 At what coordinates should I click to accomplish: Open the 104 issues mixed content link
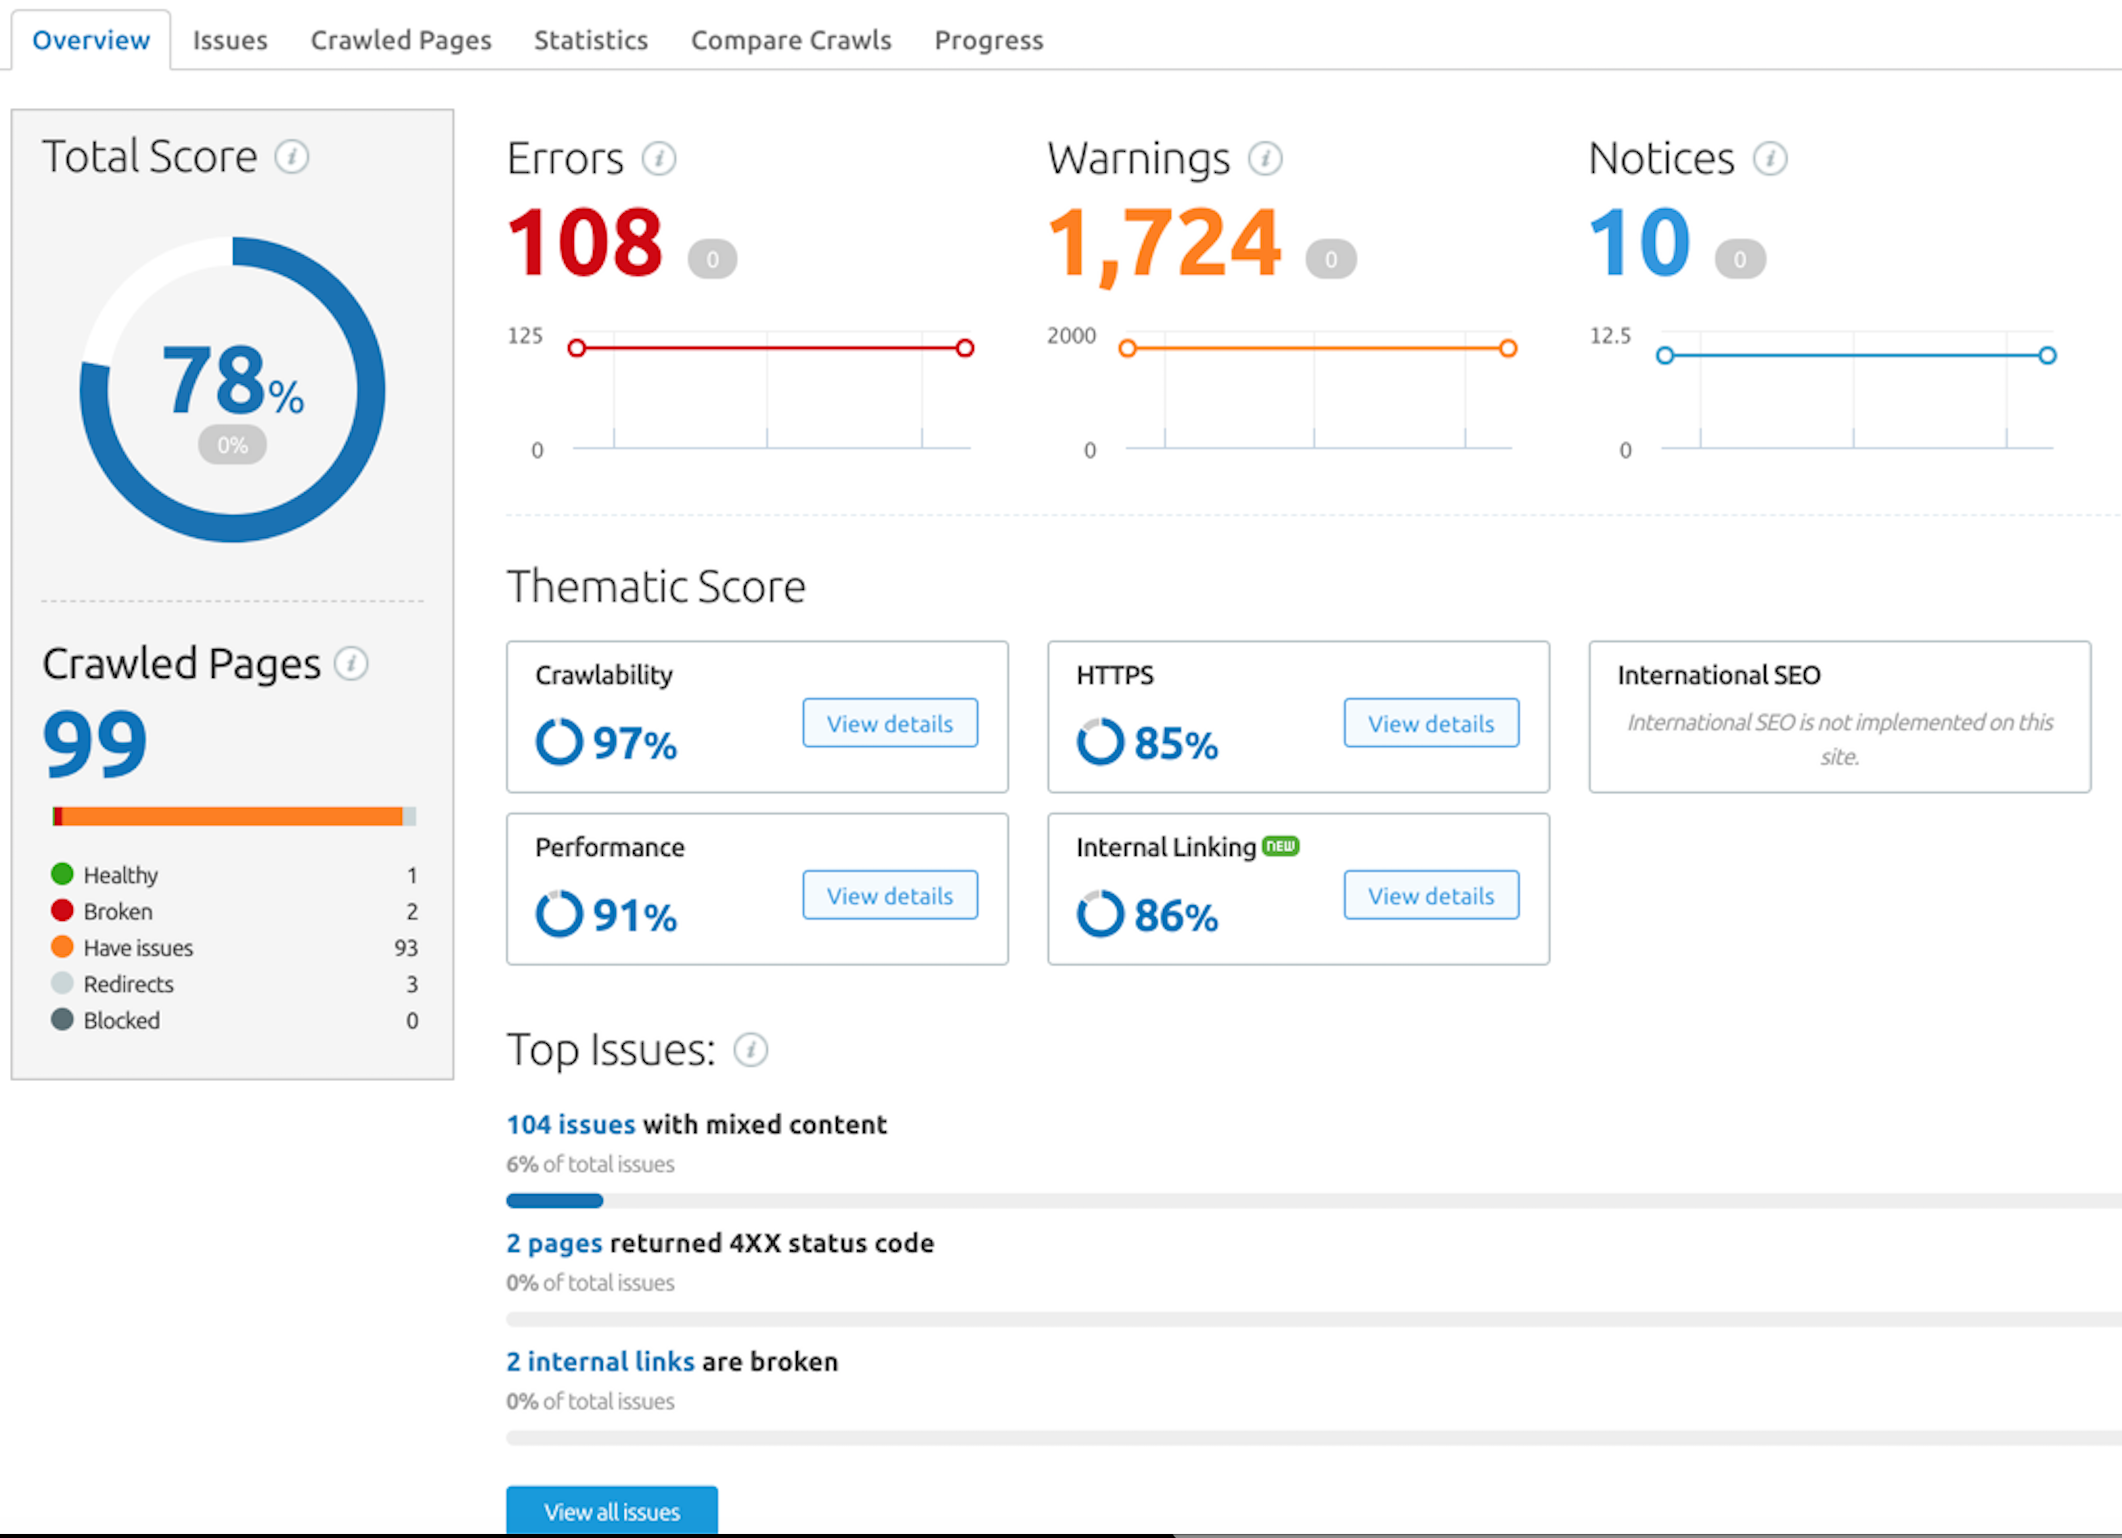[x=570, y=1124]
